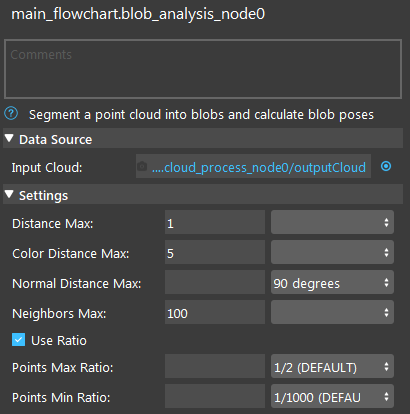Click the help question mark icon

click(11, 113)
